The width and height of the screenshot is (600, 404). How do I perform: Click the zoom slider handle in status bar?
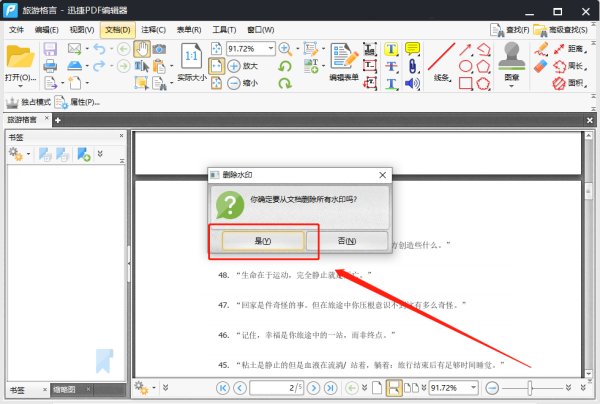(x=530, y=388)
